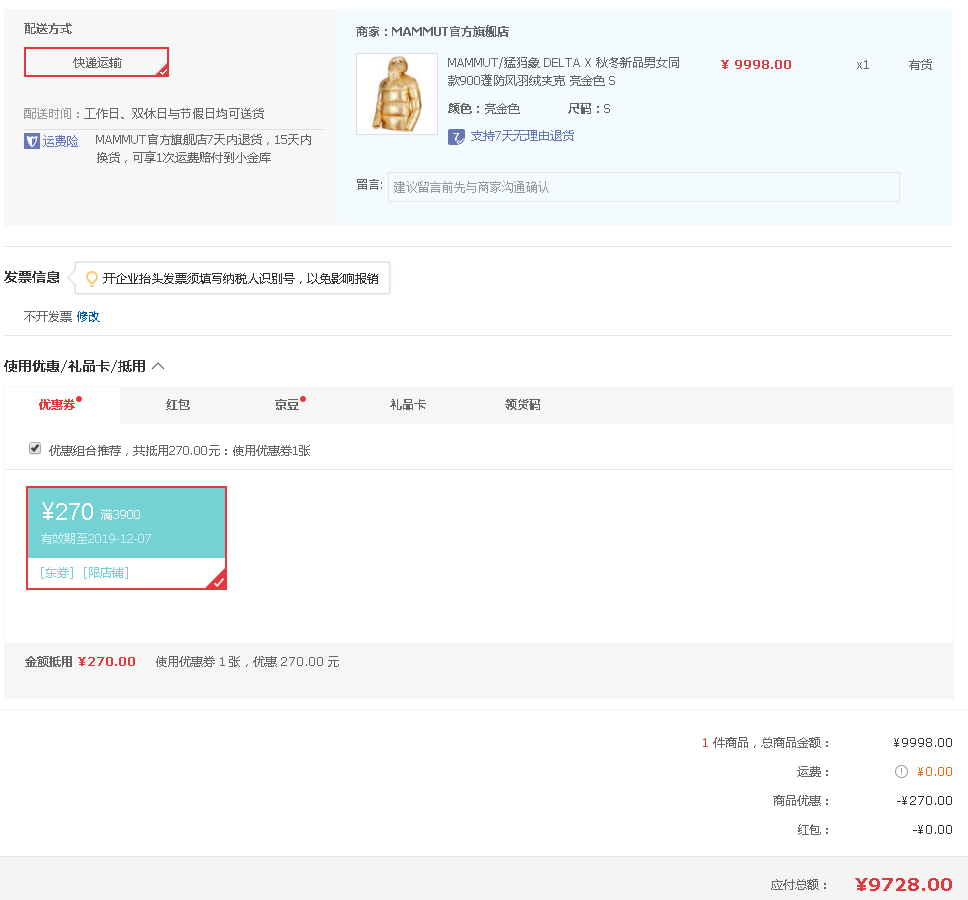This screenshot has width=968, height=900.
Task: Switch to the 领货码 tab
Action: (x=522, y=405)
